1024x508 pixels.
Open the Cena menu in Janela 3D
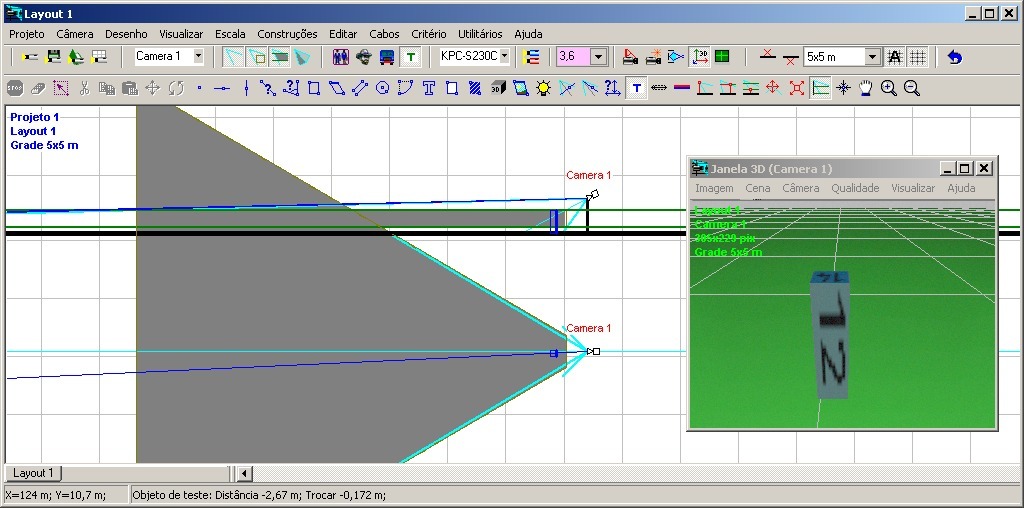[x=758, y=188]
